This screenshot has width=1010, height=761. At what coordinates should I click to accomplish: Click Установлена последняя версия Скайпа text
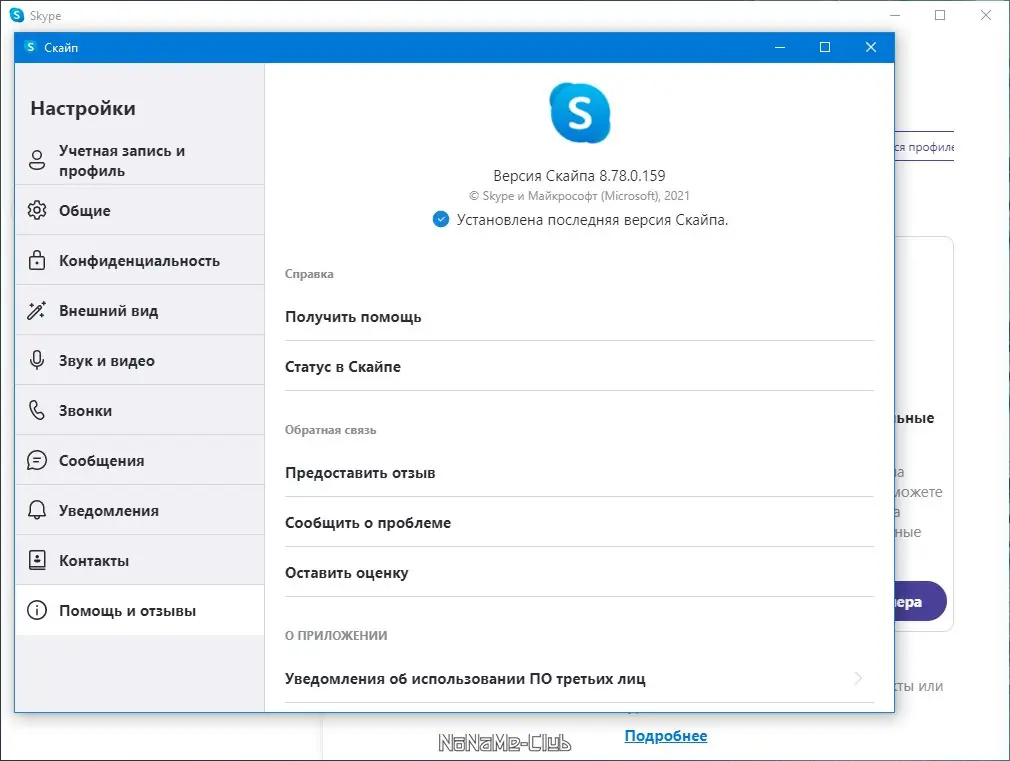[592, 220]
